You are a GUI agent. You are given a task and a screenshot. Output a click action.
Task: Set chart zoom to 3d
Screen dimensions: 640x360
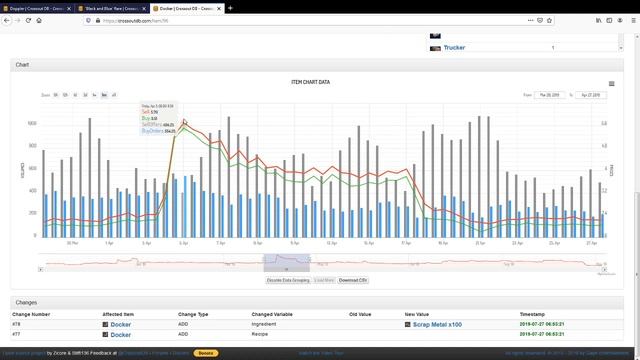[x=85, y=95]
